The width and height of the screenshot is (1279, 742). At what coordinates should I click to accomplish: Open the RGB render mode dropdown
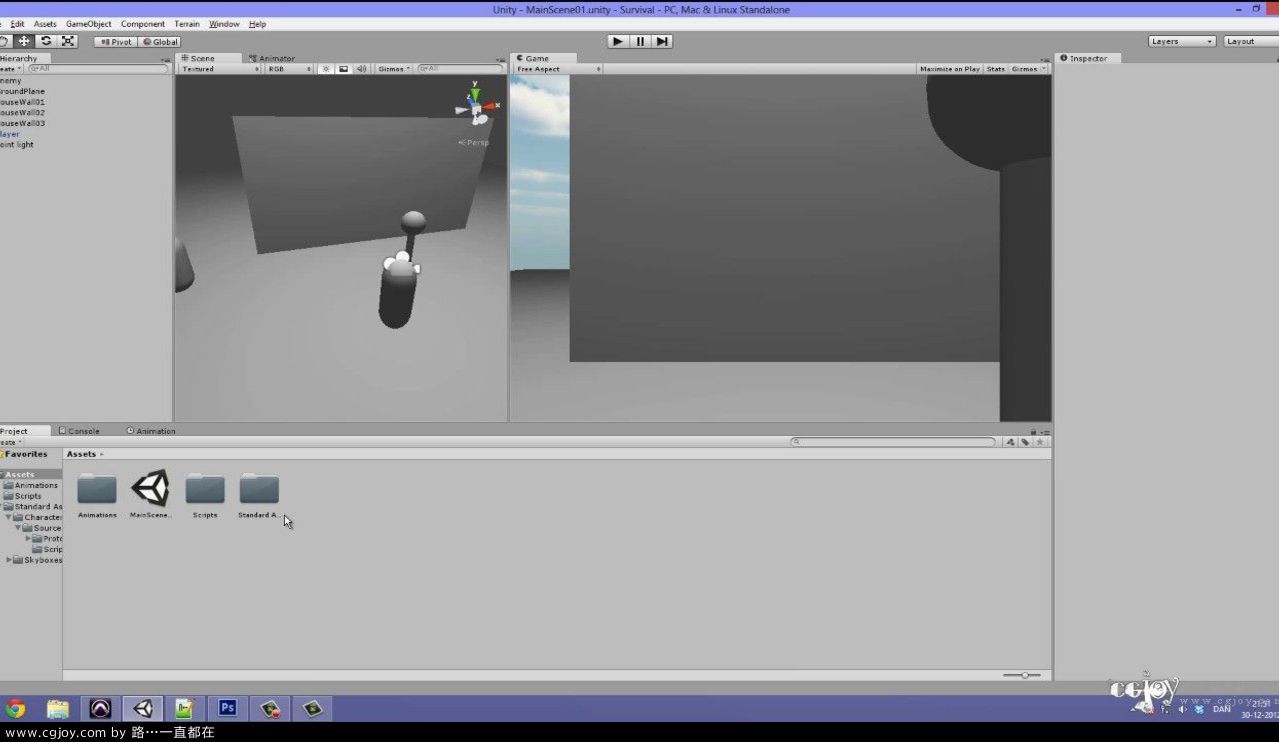coord(289,69)
